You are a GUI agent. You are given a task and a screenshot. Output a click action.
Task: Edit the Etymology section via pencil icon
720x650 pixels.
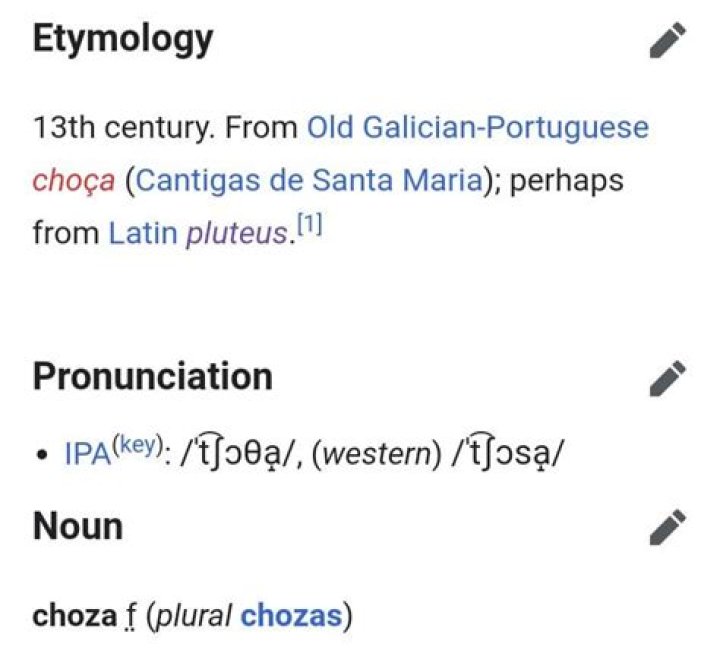pyautogui.click(x=668, y=40)
